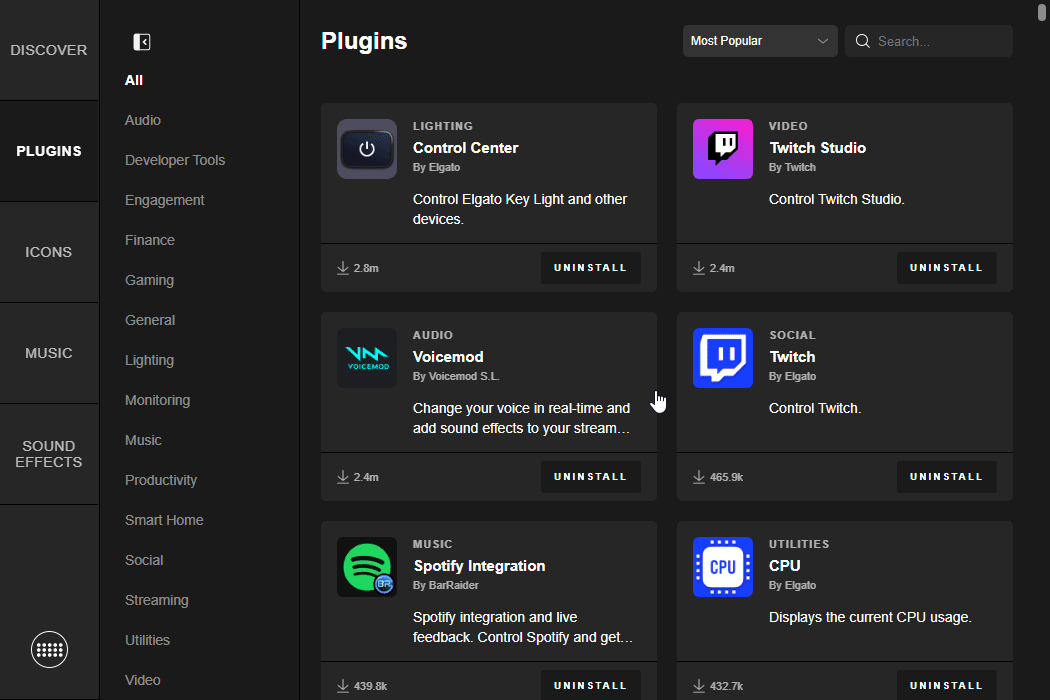Click the 'Control Twitch Studio.' description

(x=836, y=200)
